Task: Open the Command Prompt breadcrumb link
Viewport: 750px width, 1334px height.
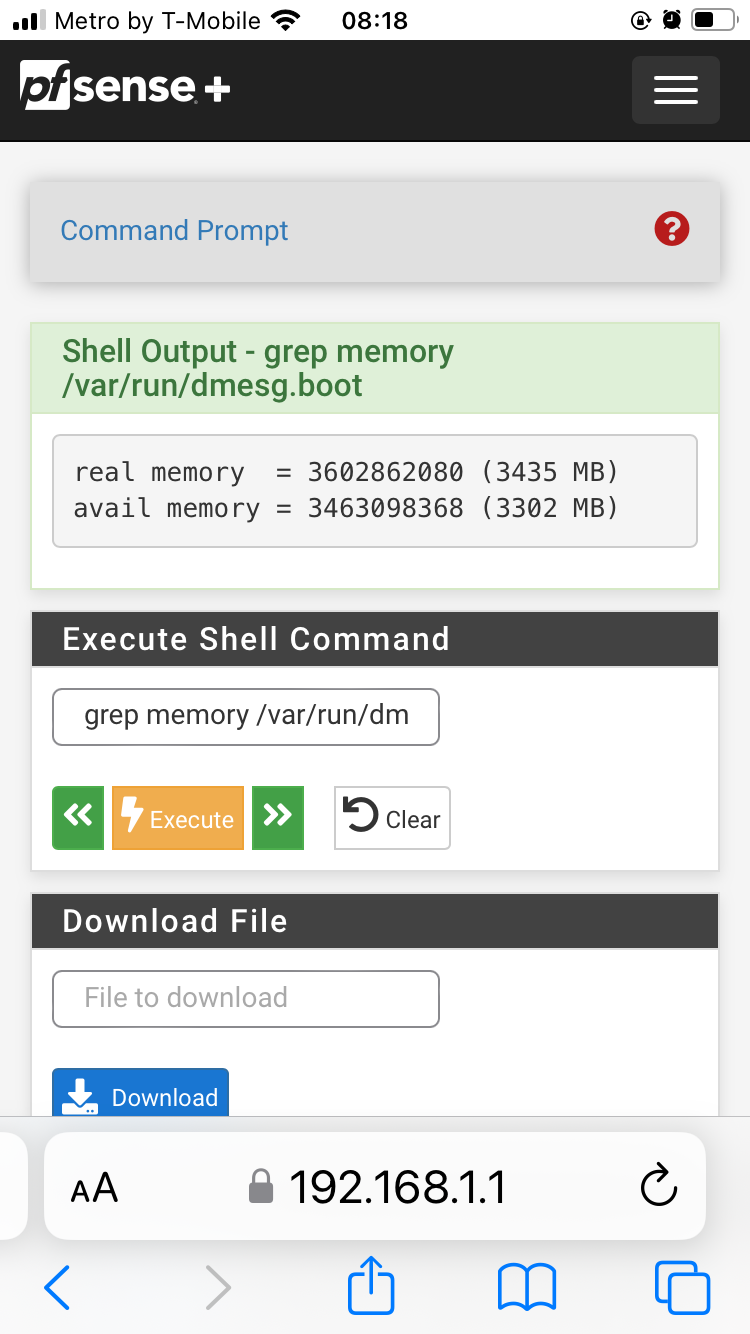Action: (x=174, y=230)
